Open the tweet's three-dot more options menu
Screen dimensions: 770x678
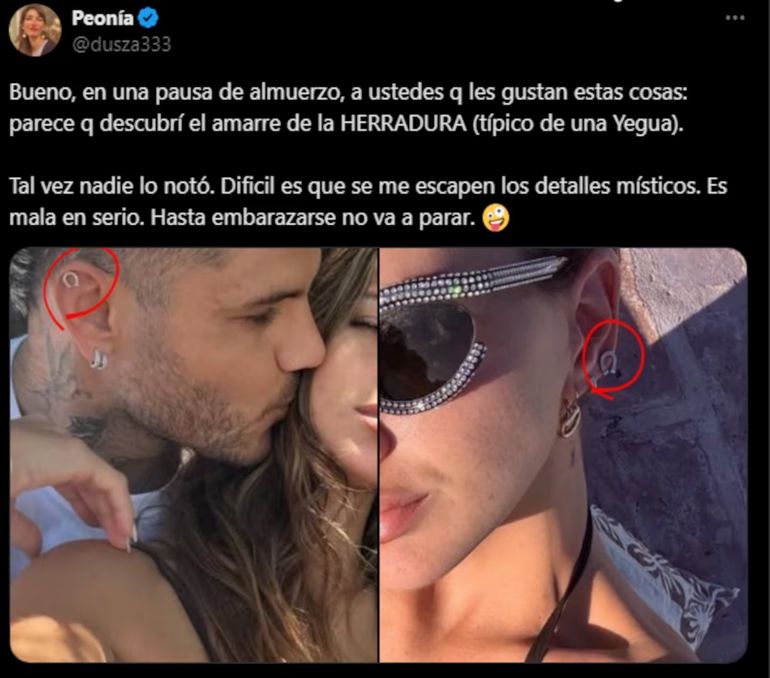[x=735, y=18]
